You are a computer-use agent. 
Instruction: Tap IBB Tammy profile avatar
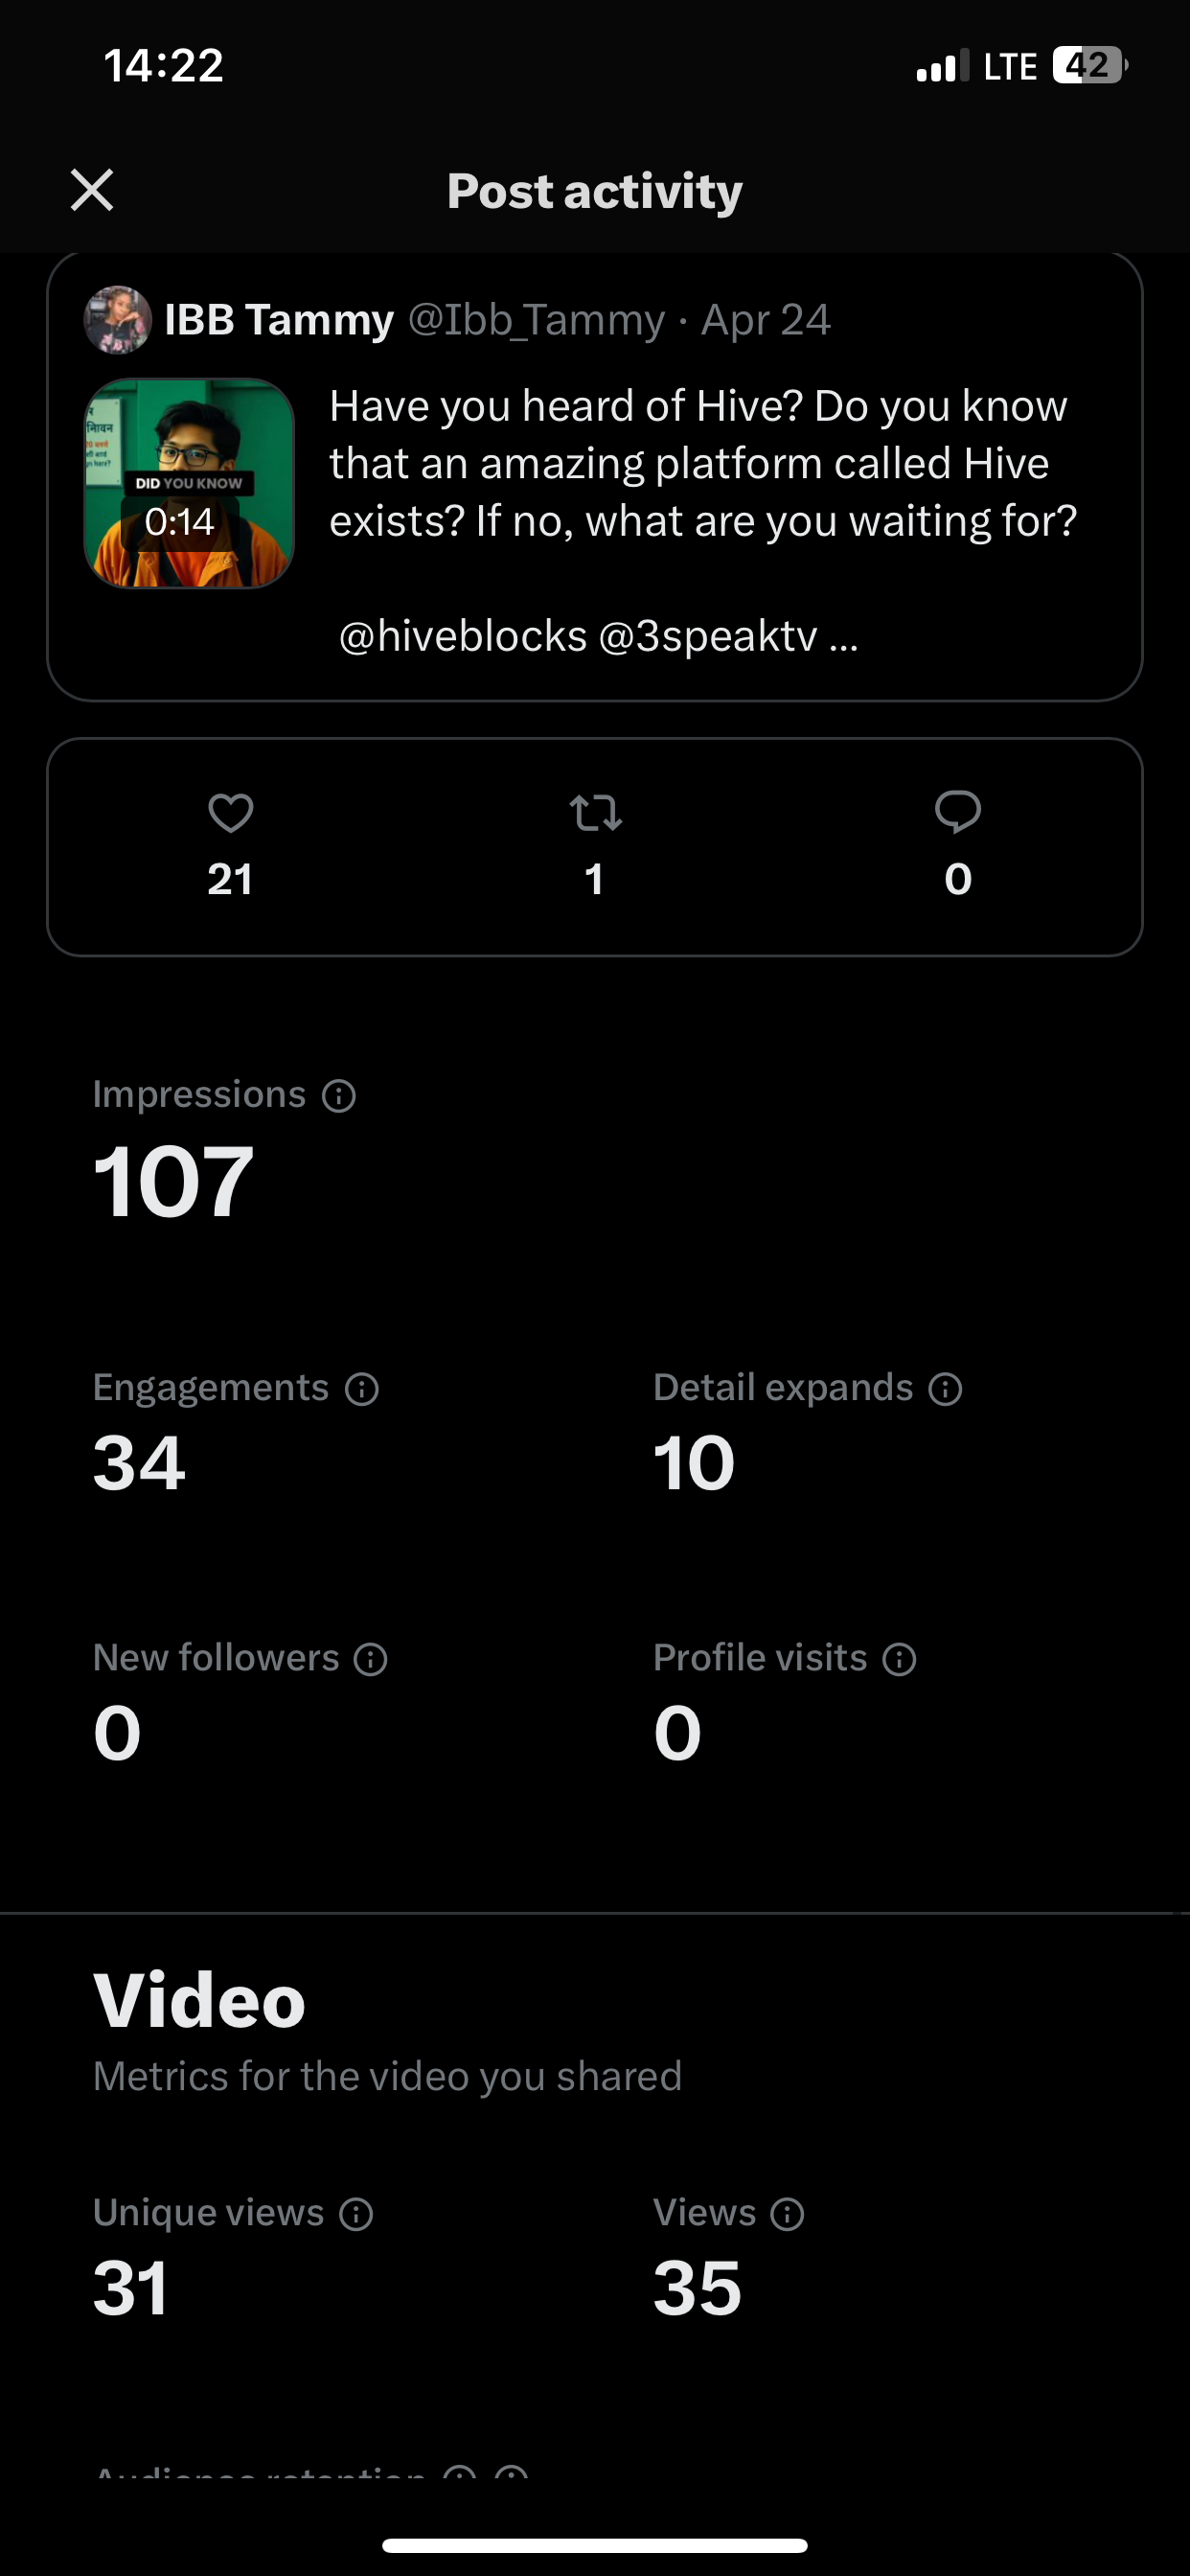pyautogui.click(x=118, y=320)
